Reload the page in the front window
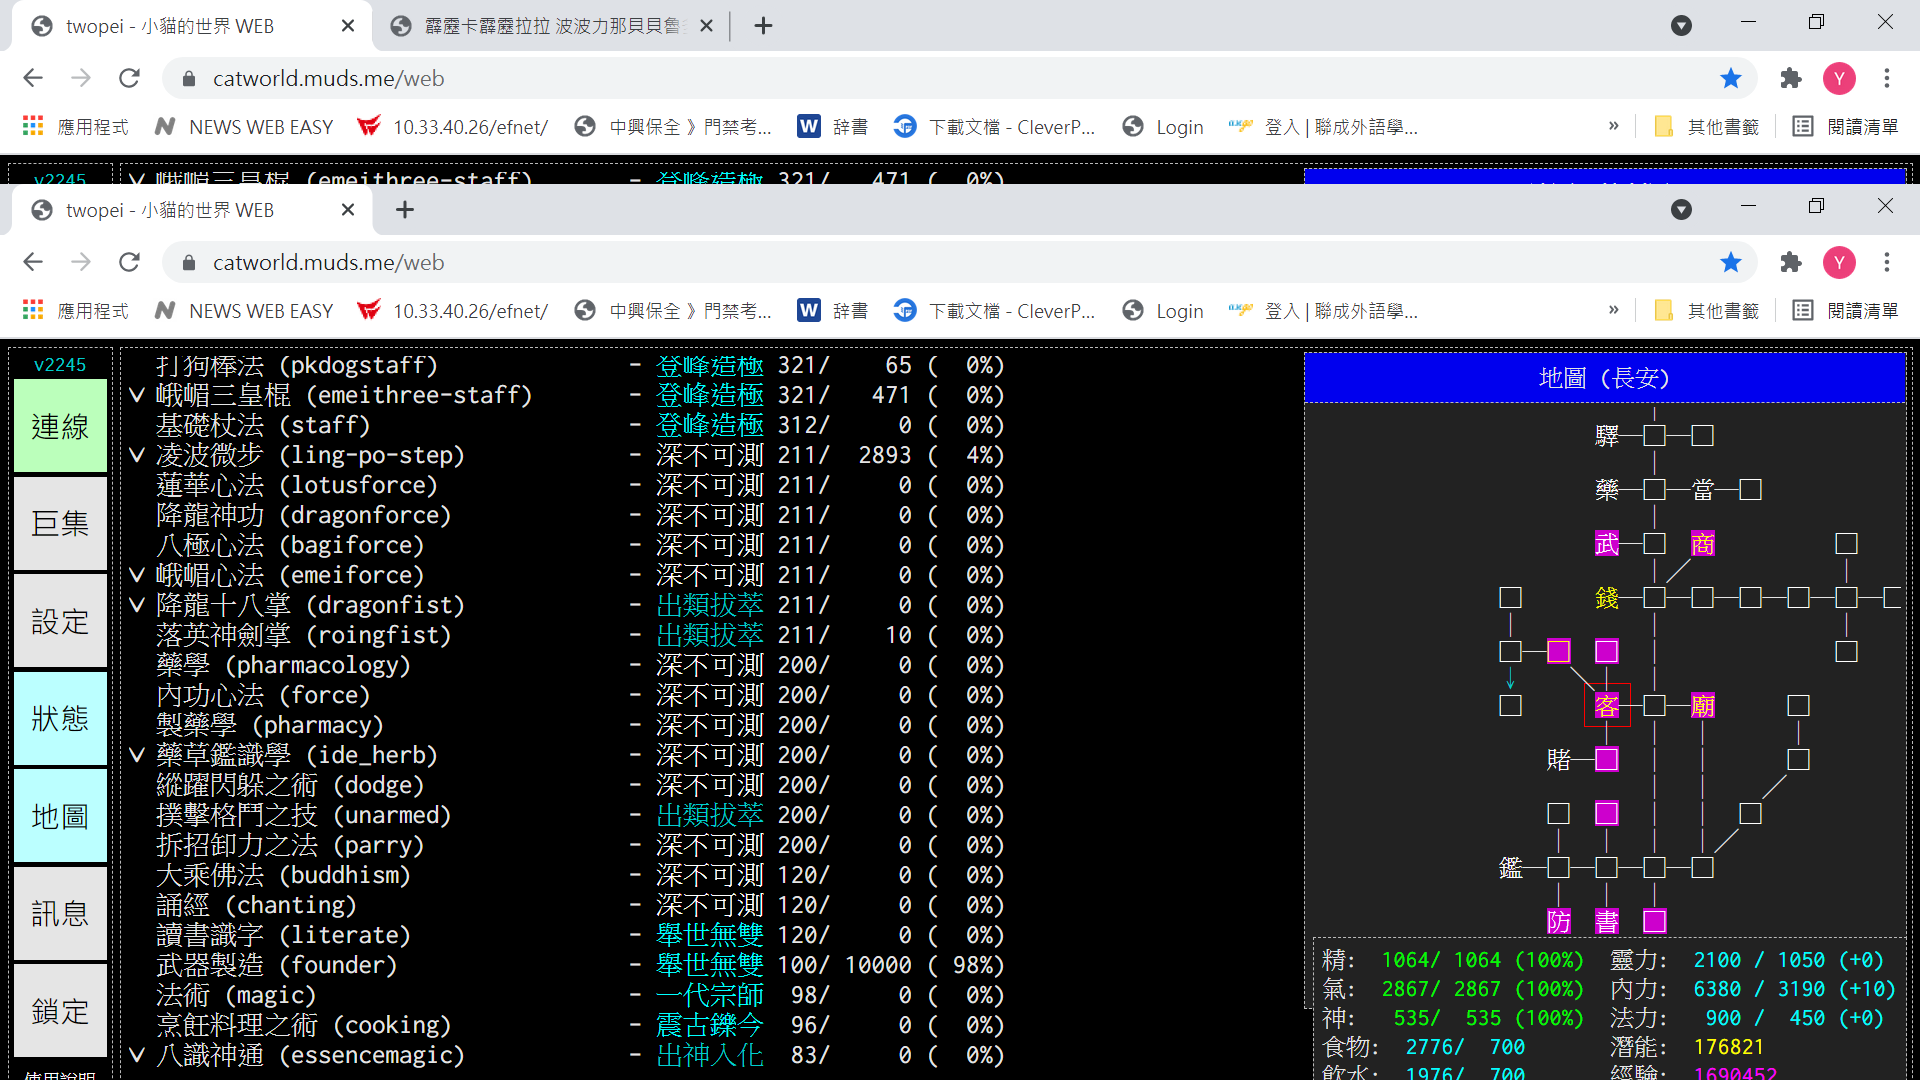Viewport: 1920px width, 1080px height. pos(129,262)
